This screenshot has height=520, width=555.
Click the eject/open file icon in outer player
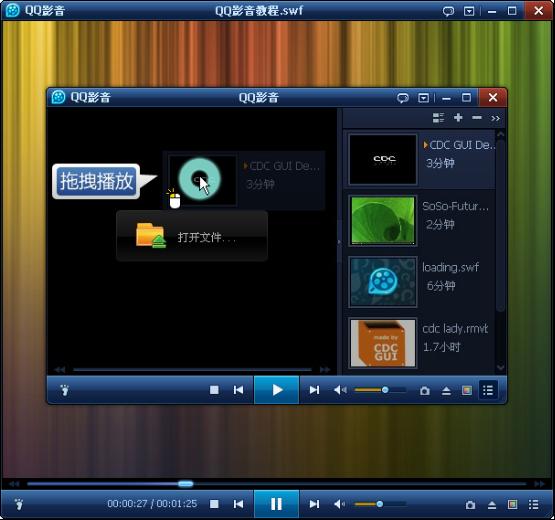pos(492,505)
